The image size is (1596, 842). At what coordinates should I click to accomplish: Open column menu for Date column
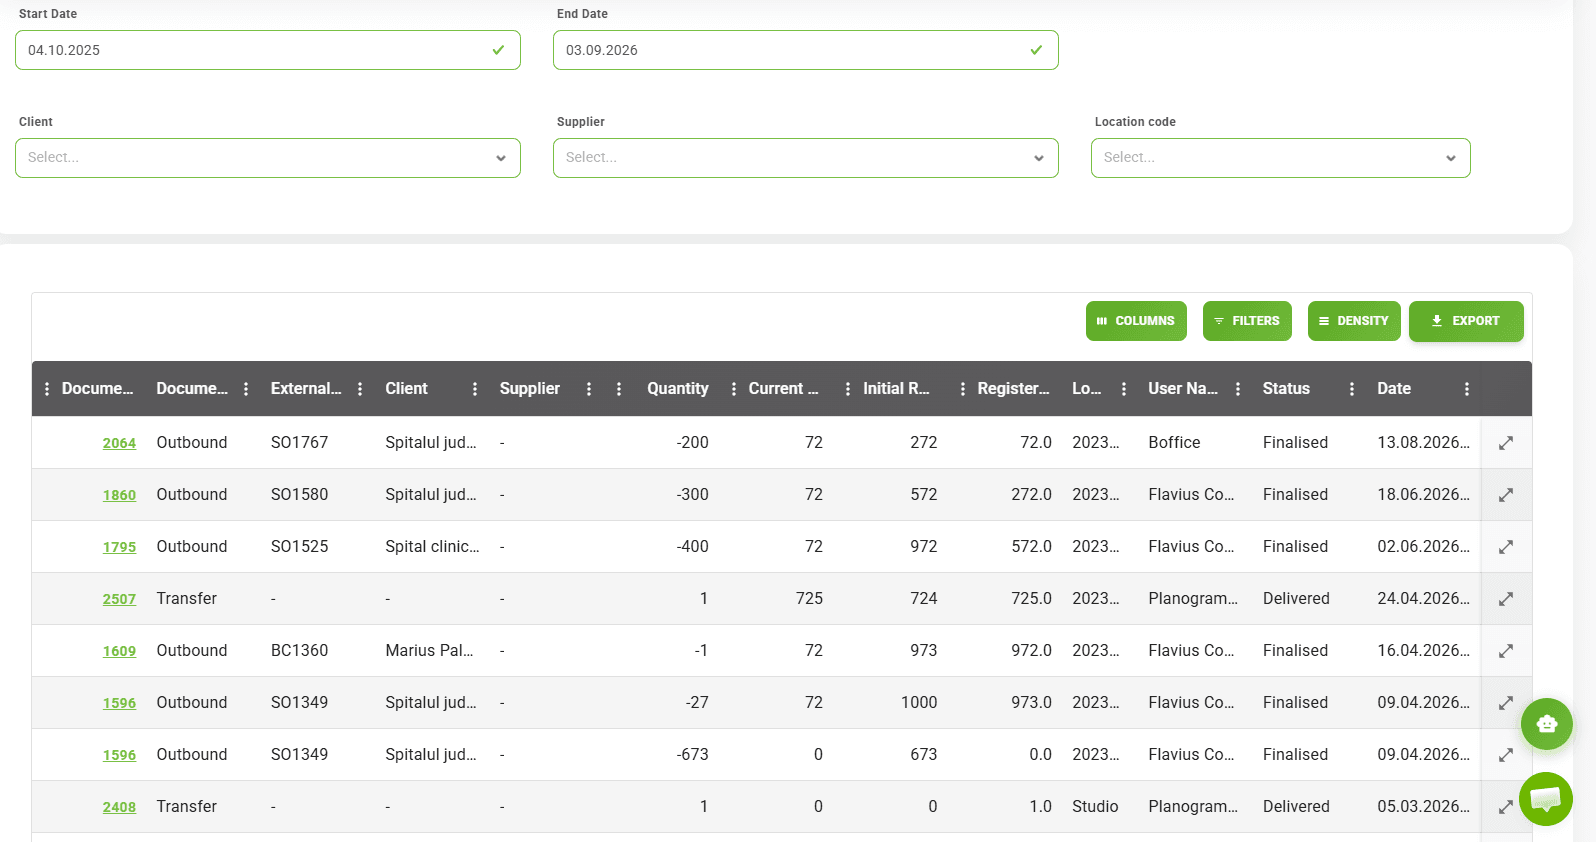(1467, 389)
